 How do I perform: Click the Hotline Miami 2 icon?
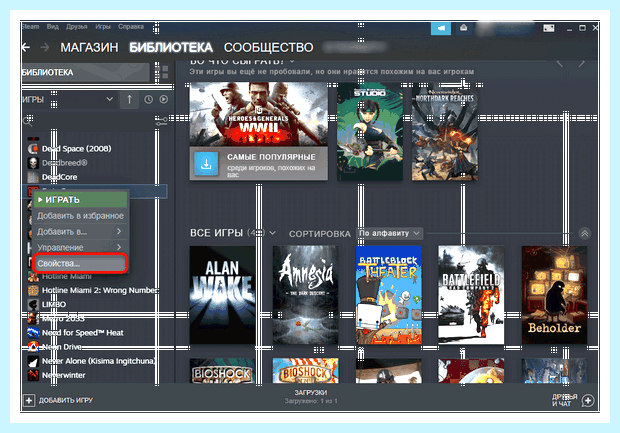coord(33,290)
